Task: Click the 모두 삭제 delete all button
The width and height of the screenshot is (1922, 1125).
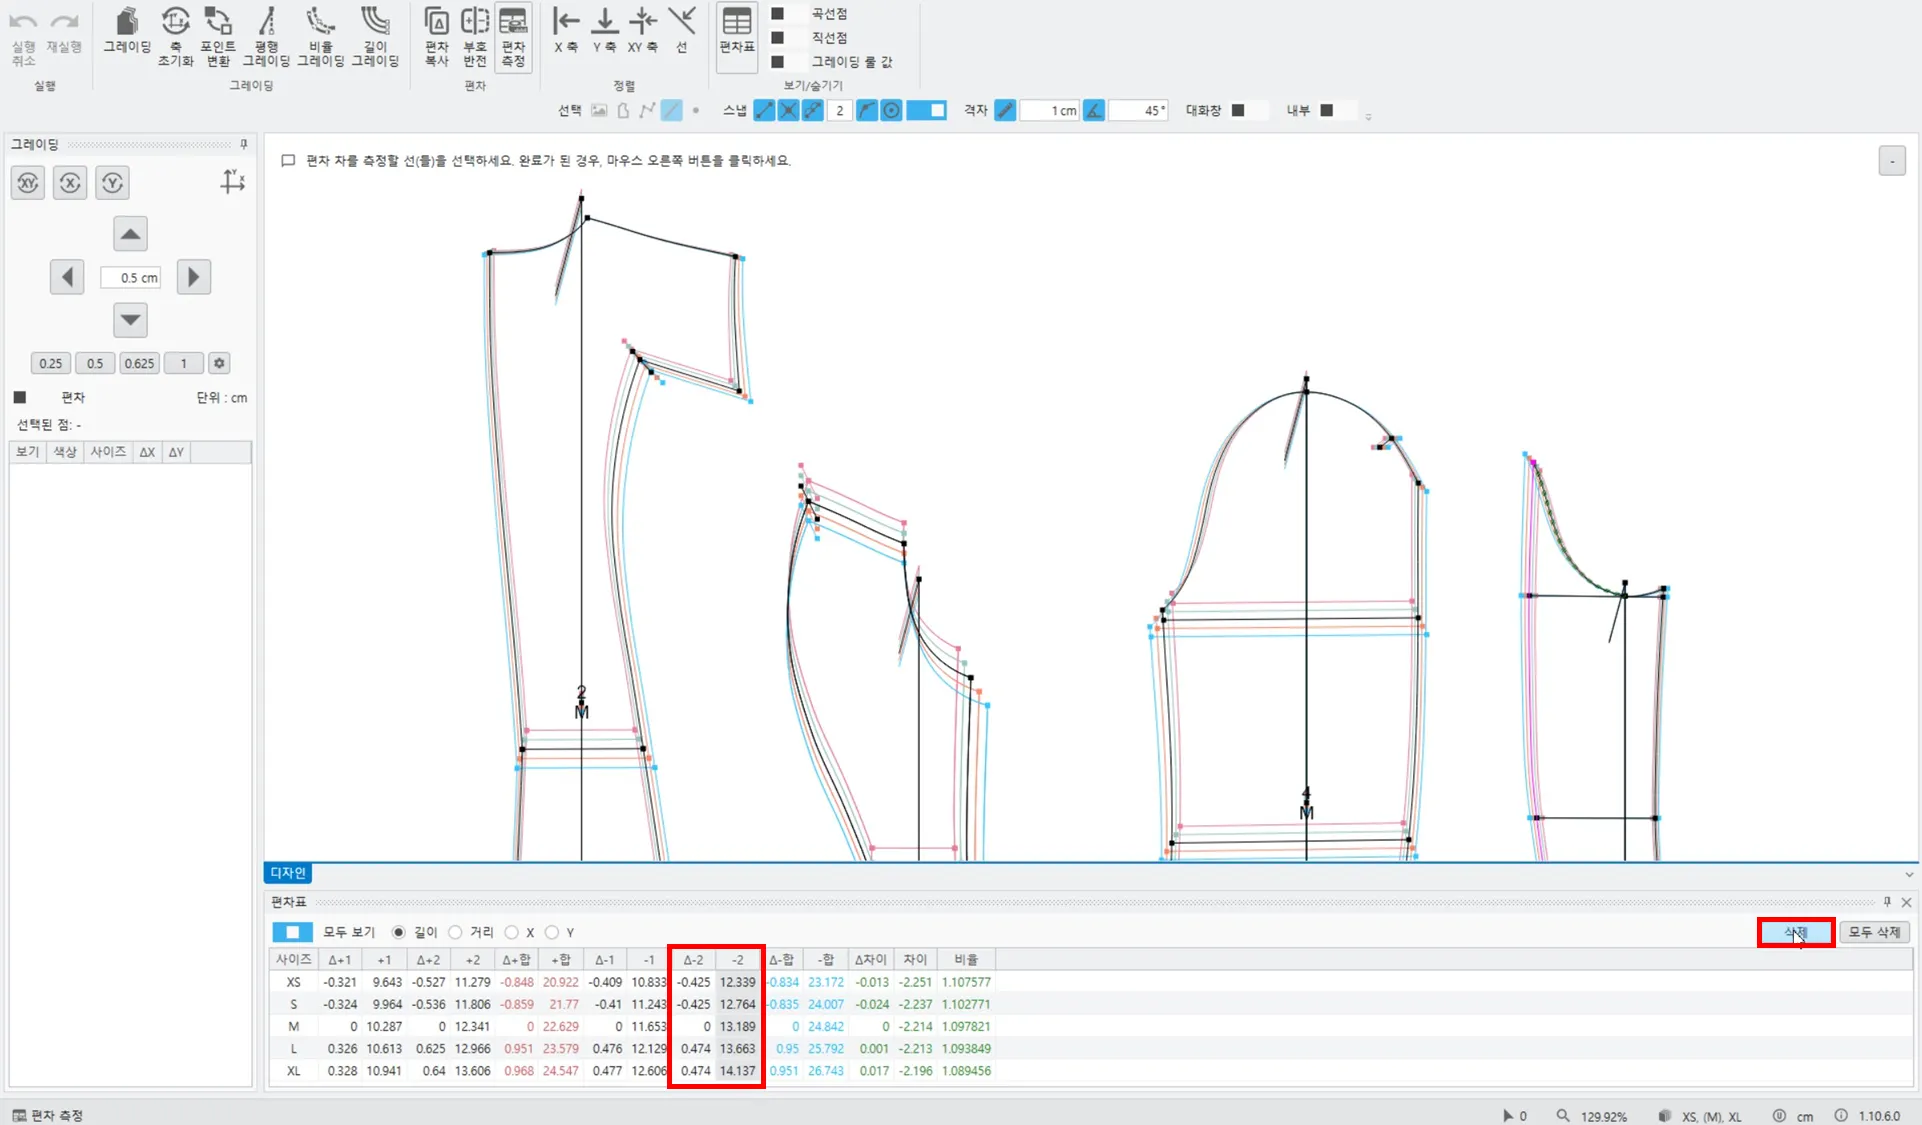Action: coord(1874,932)
